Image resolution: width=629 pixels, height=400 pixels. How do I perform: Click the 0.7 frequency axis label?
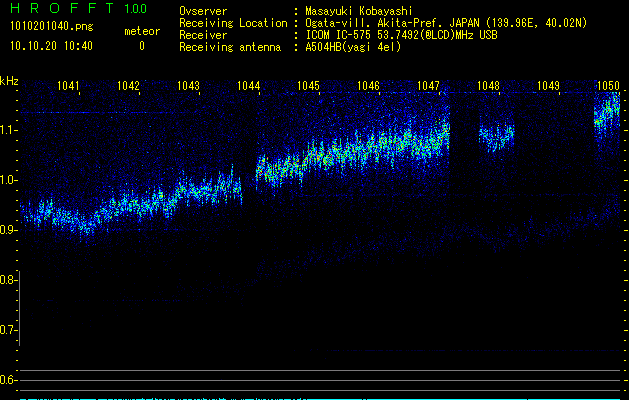[9, 330]
